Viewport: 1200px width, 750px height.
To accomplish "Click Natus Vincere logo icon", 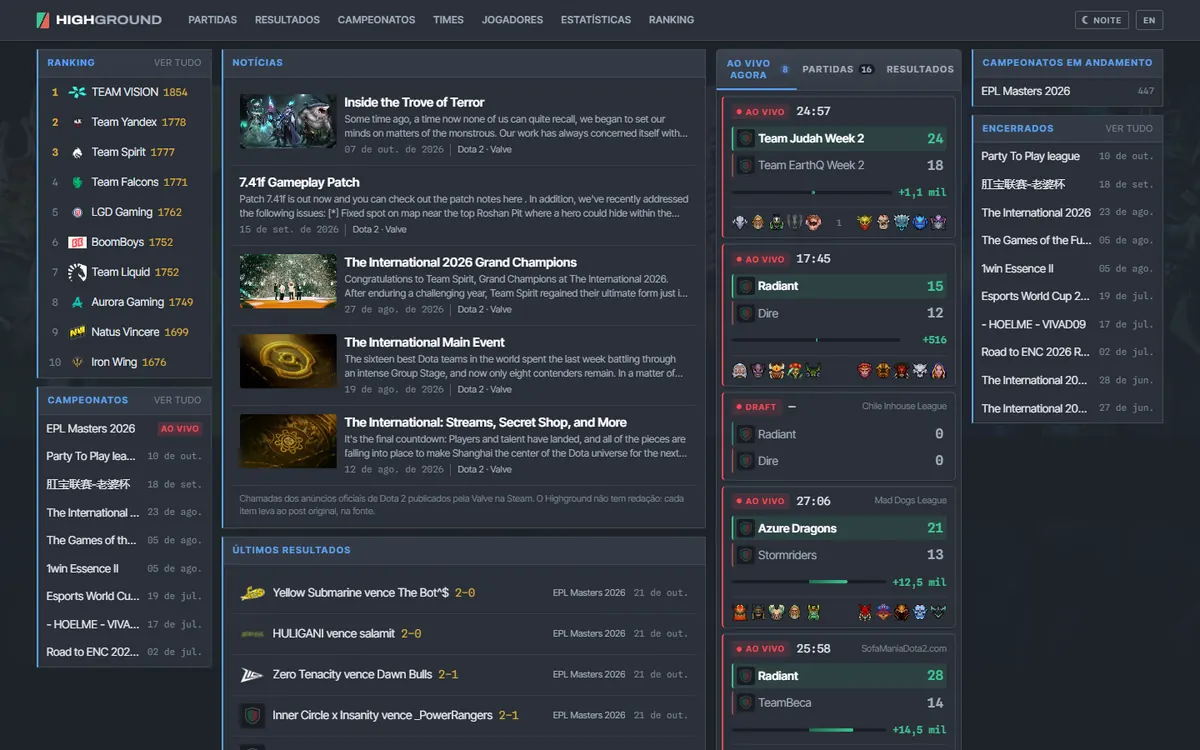I will point(77,332).
